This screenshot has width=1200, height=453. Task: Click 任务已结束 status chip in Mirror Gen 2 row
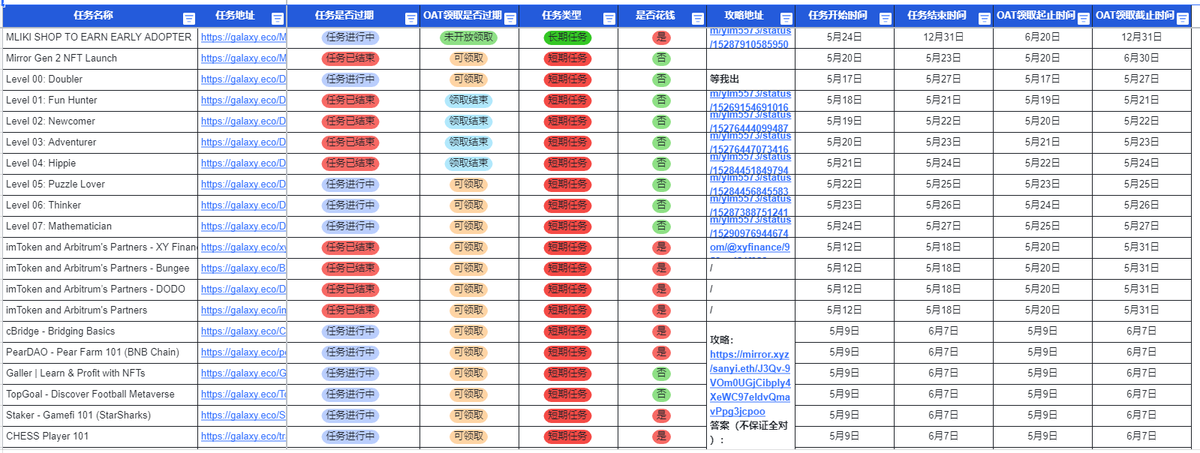pos(350,58)
